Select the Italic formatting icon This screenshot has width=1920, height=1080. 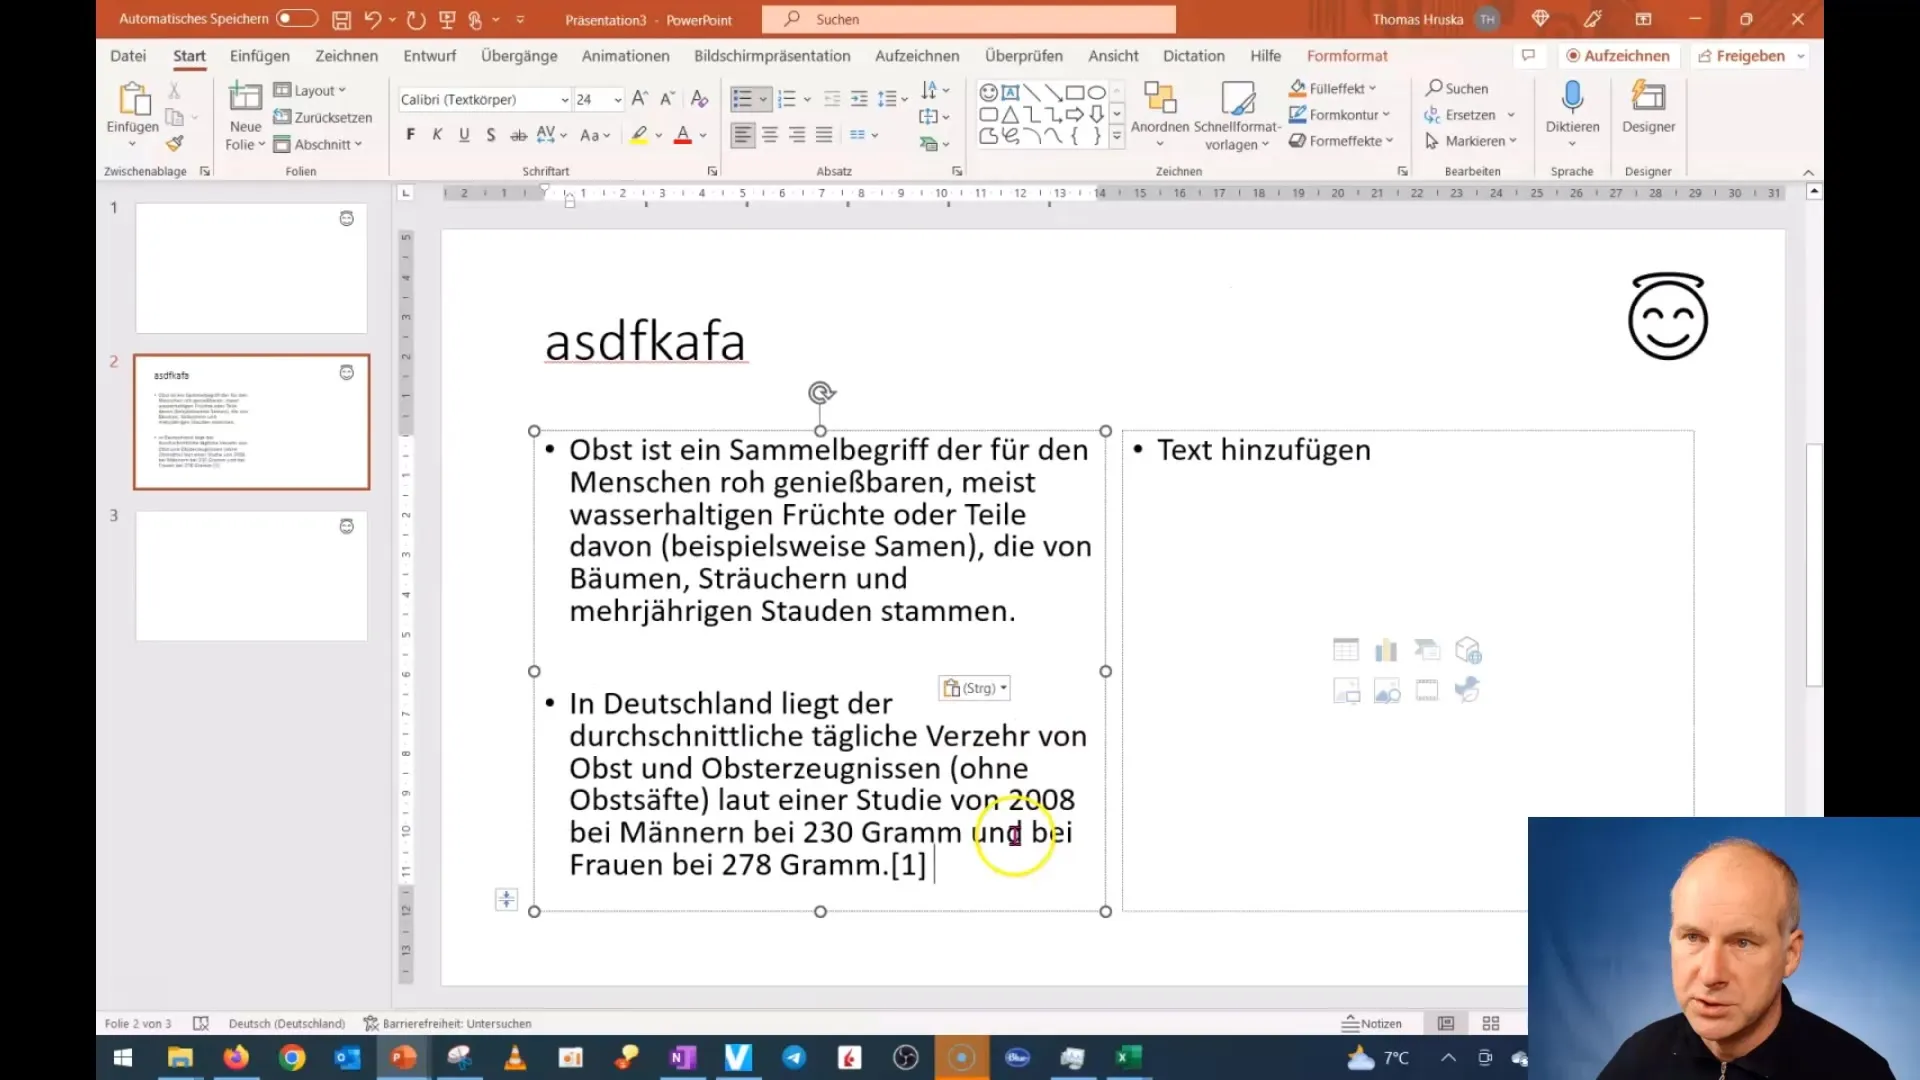pyautogui.click(x=435, y=135)
